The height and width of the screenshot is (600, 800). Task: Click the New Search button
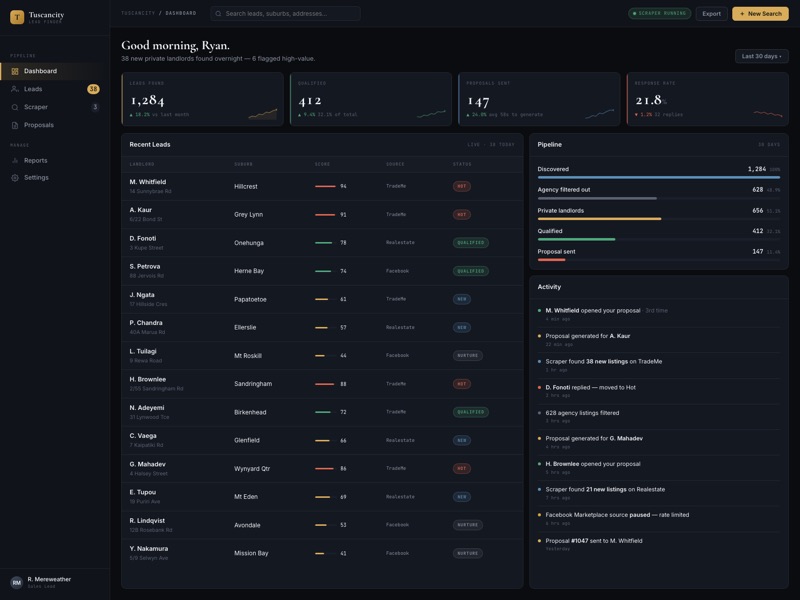click(x=760, y=14)
